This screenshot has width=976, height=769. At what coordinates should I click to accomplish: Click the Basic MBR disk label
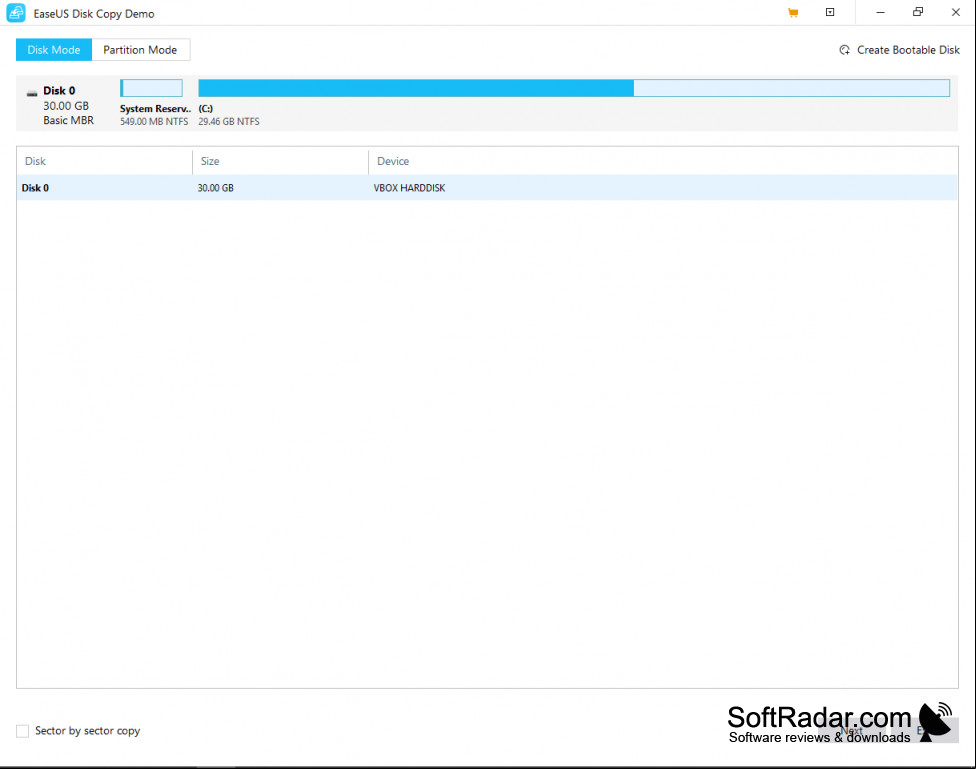(68, 120)
